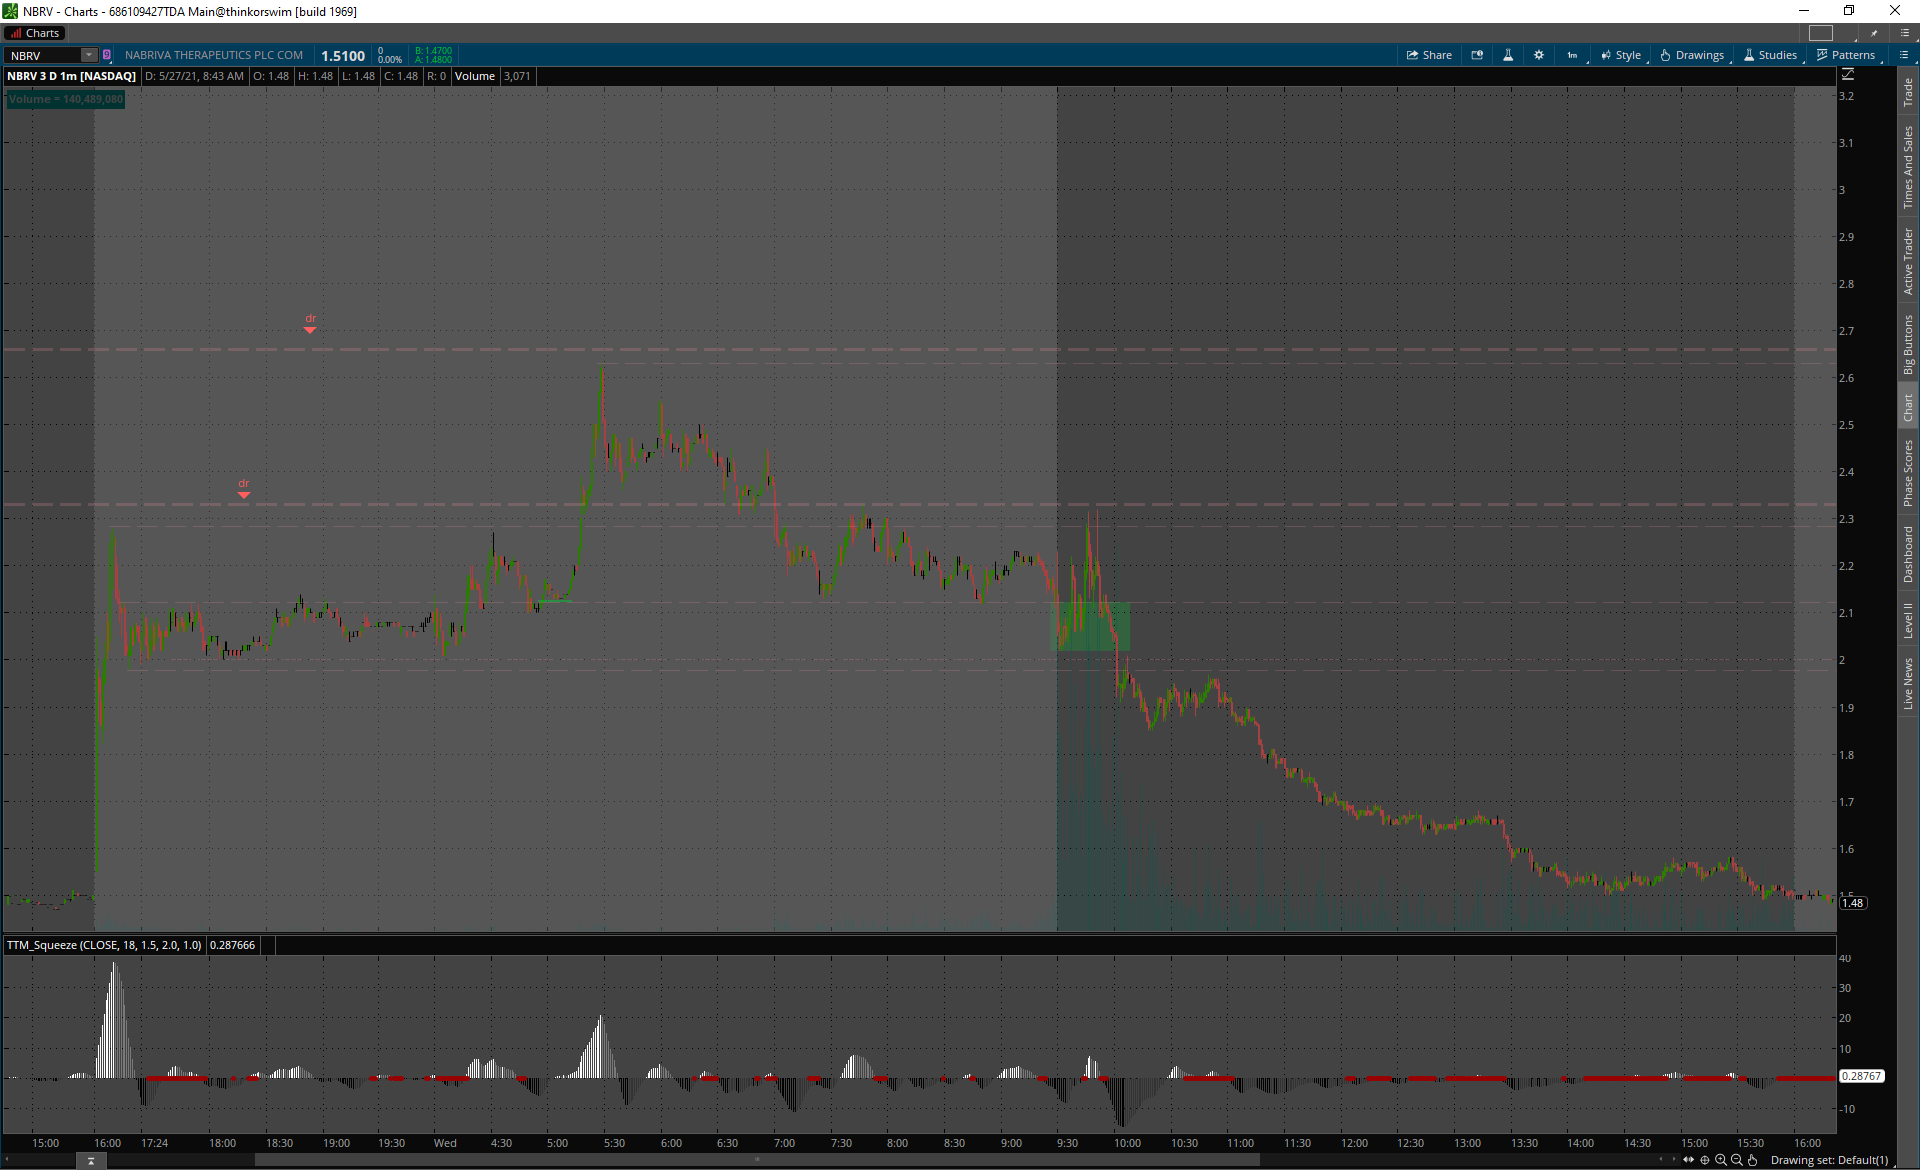This screenshot has width=1920, height=1170.
Task: Click the alert camera icon next to Share
Action: tap(1477, 55)
